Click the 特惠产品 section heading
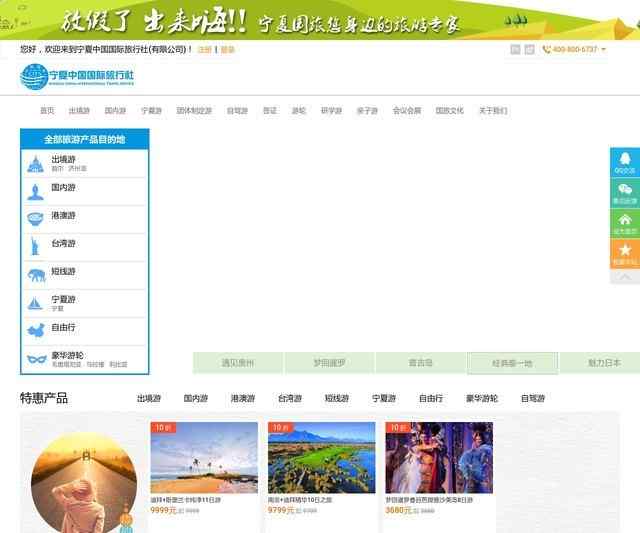 (x=44, y=398)
